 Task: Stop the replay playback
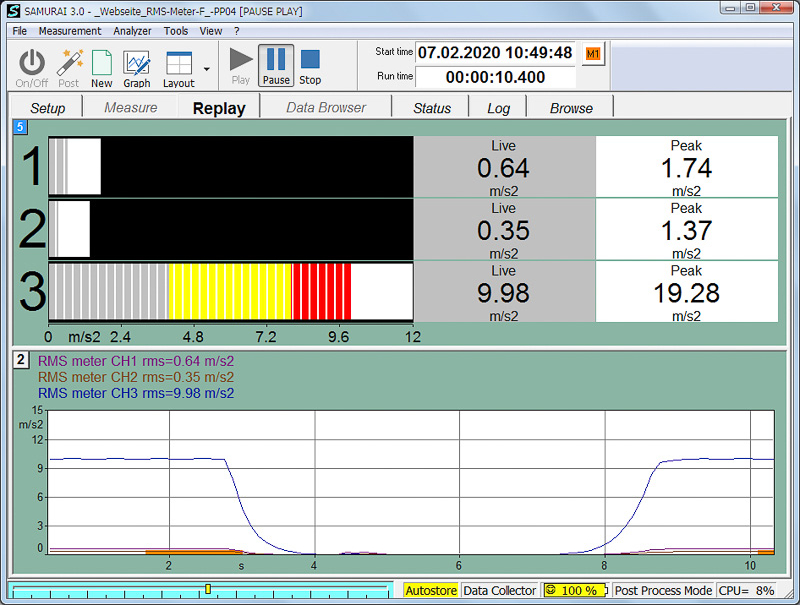point(310,64)
